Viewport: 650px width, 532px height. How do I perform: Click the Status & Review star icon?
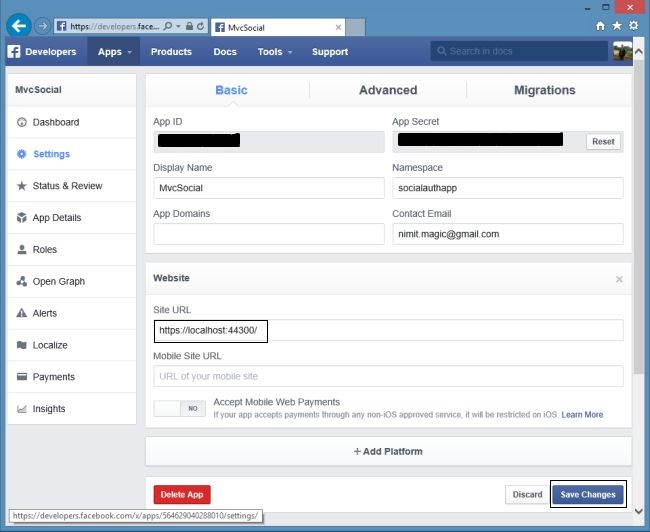[x=22, y=186]
